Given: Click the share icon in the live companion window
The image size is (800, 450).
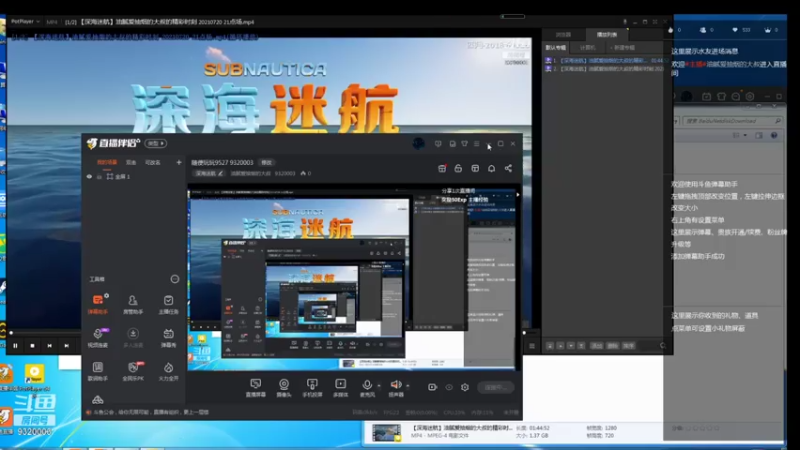Looking at the screenshot, I should [x=508, y=168].
